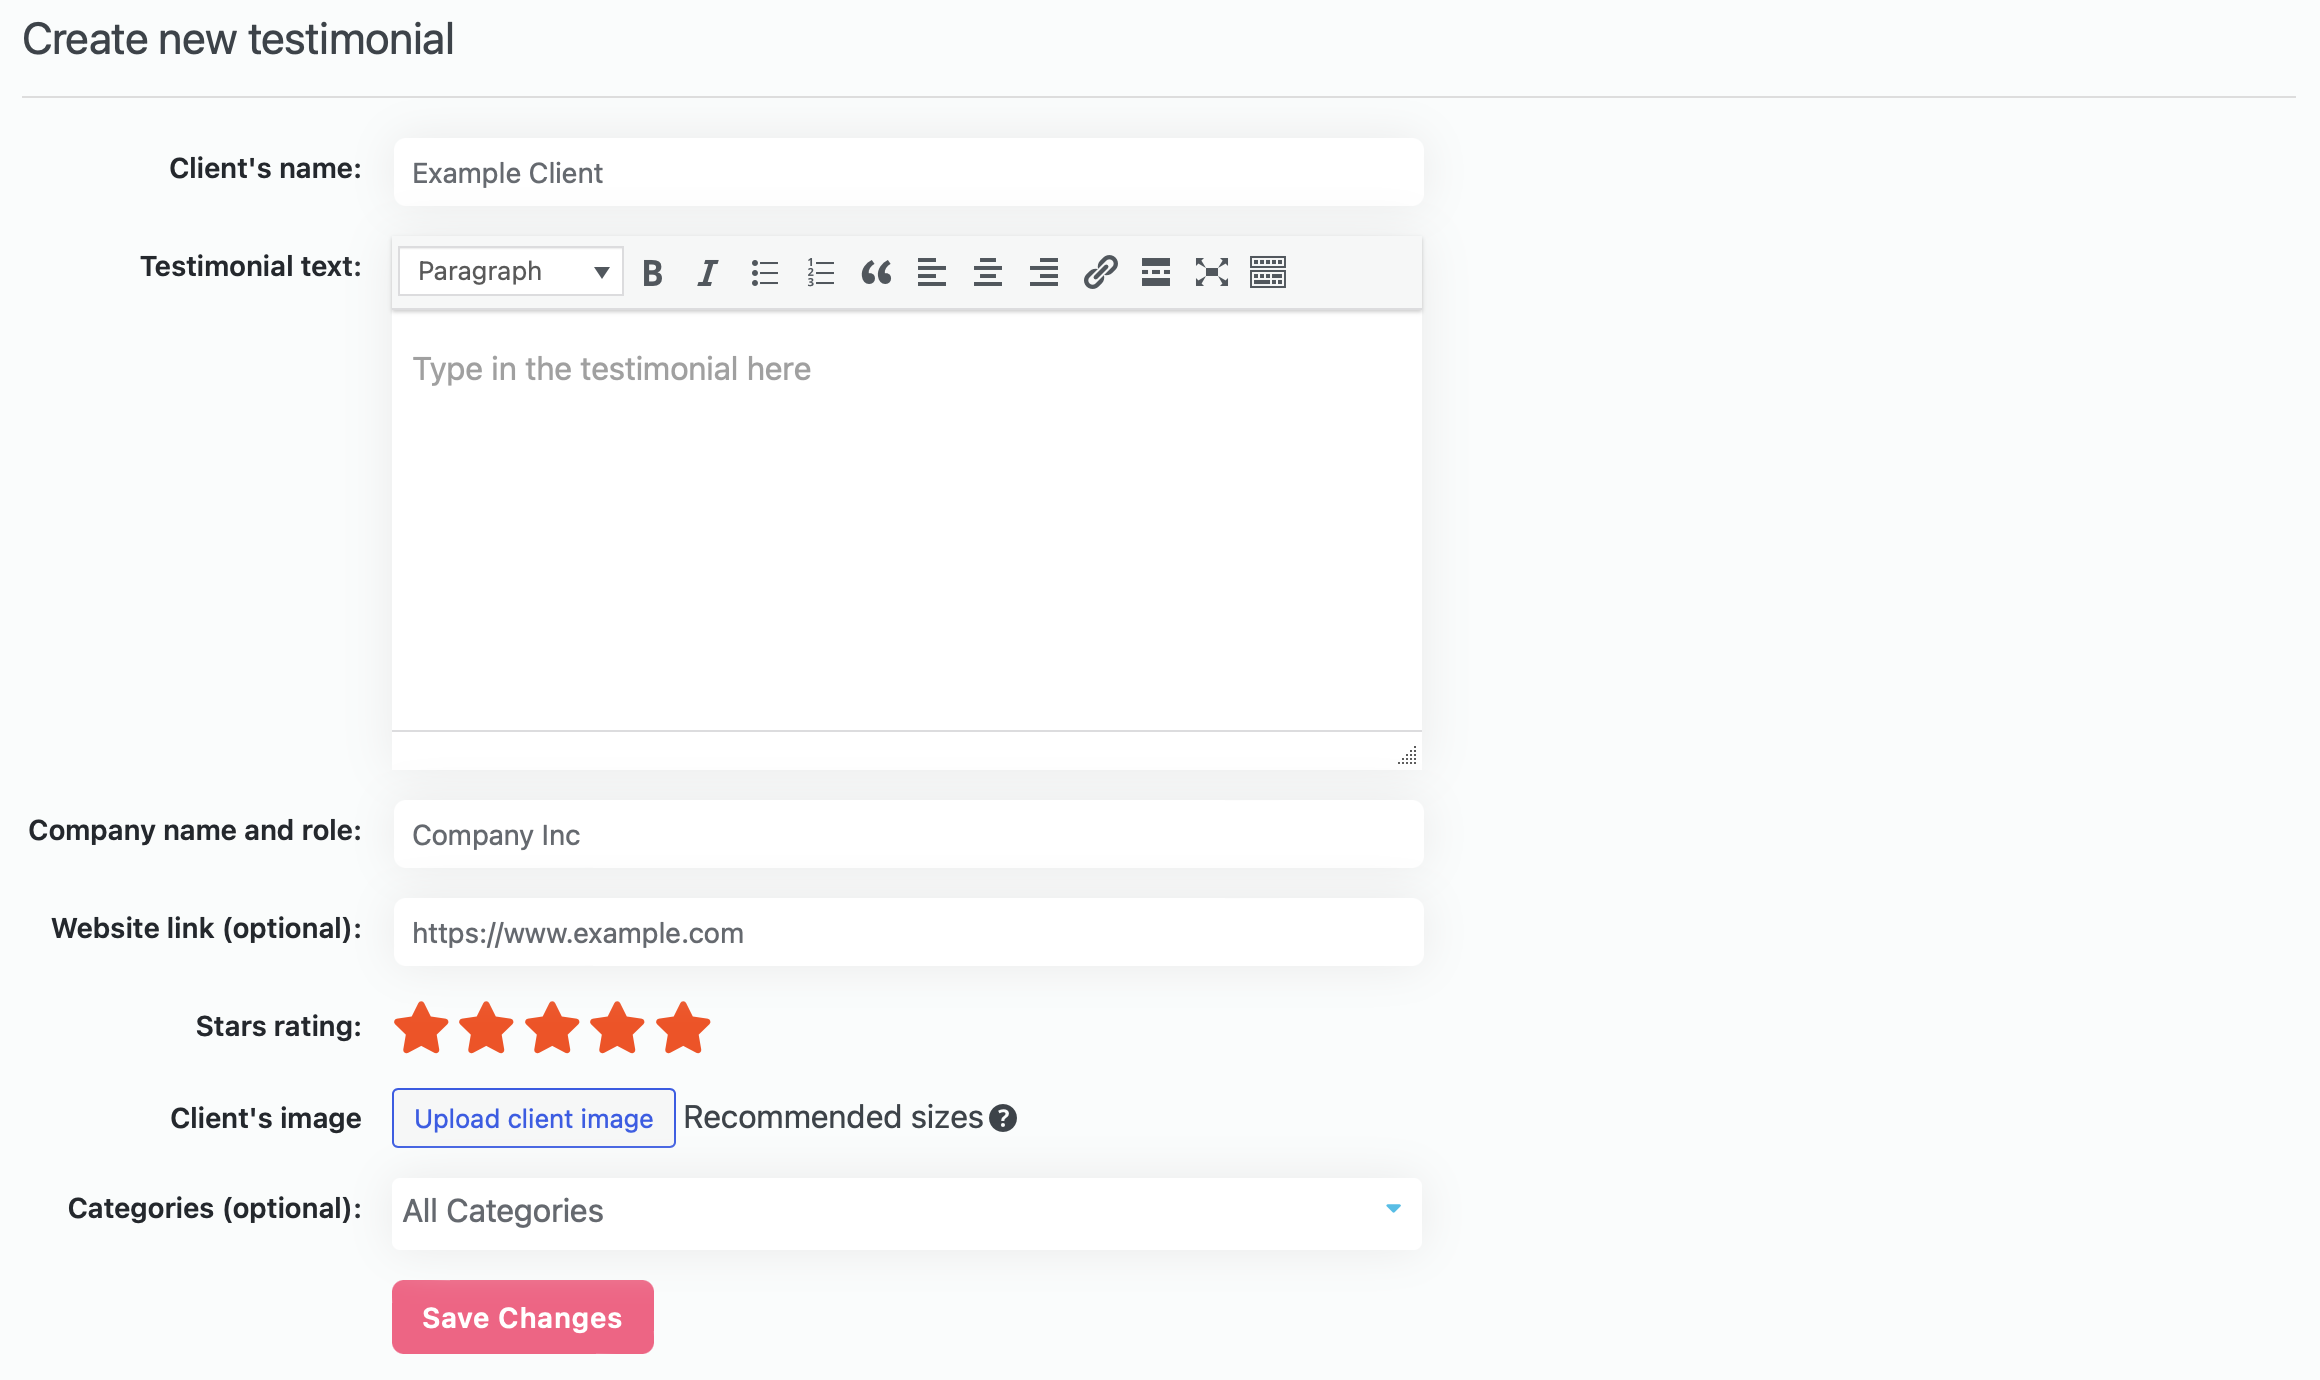Toggle bold formatting in testimonial editor
The image size is (2320, 1380).
tap(653, 272)
